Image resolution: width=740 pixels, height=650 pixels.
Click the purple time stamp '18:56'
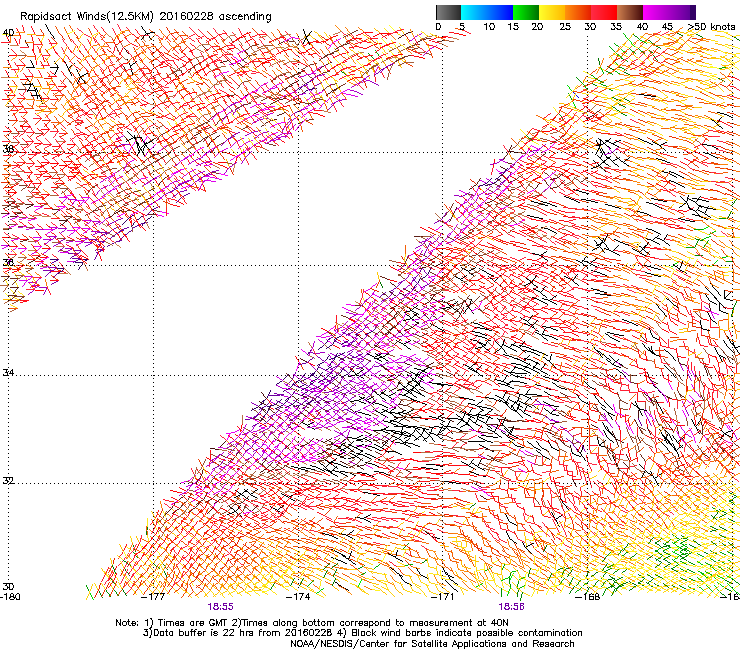click(x=512, y=607)
